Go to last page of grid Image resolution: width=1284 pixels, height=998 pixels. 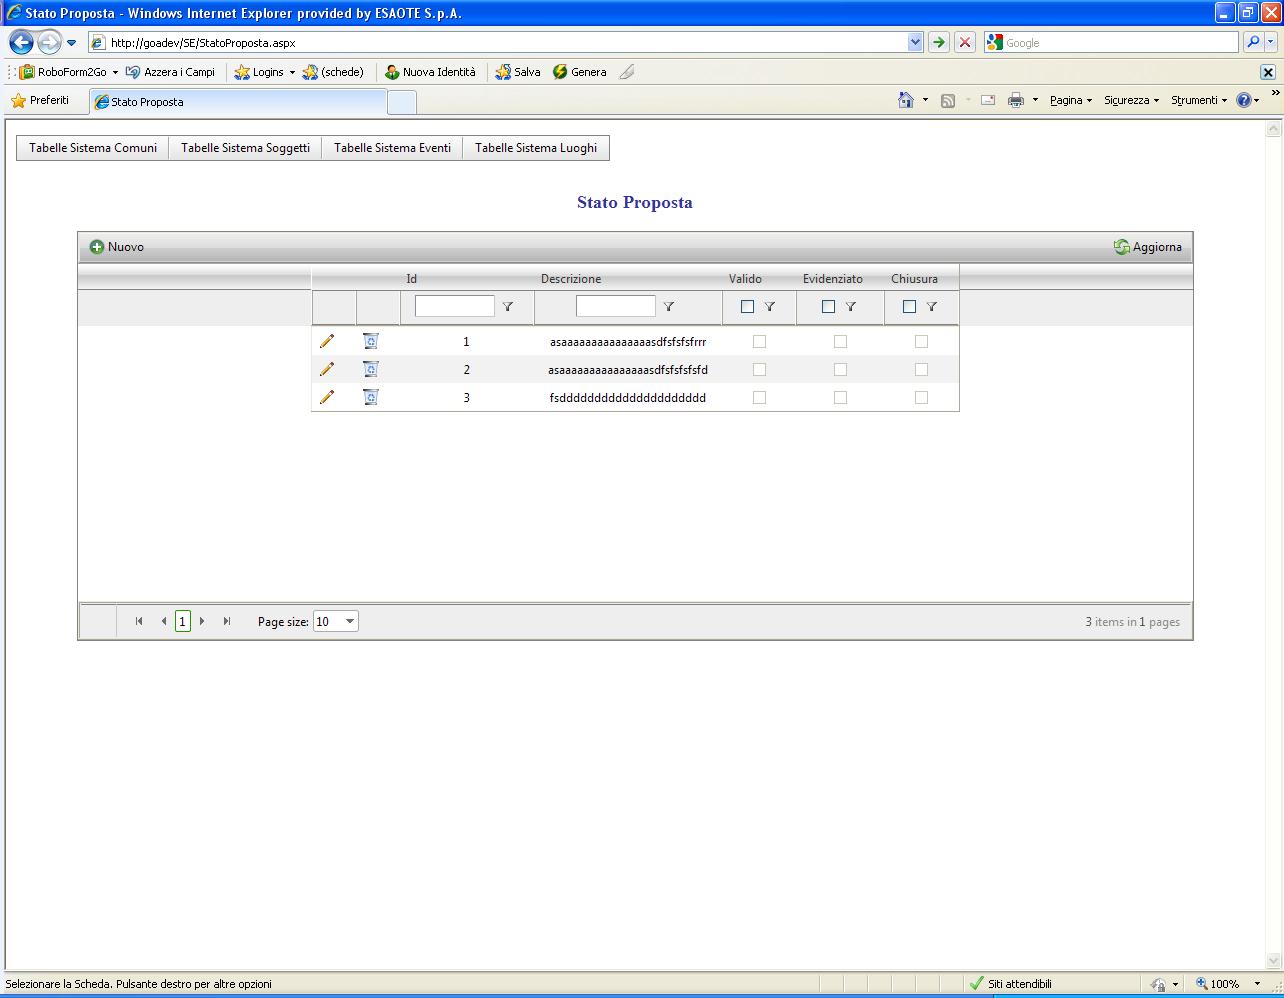(x=227, y=621)
